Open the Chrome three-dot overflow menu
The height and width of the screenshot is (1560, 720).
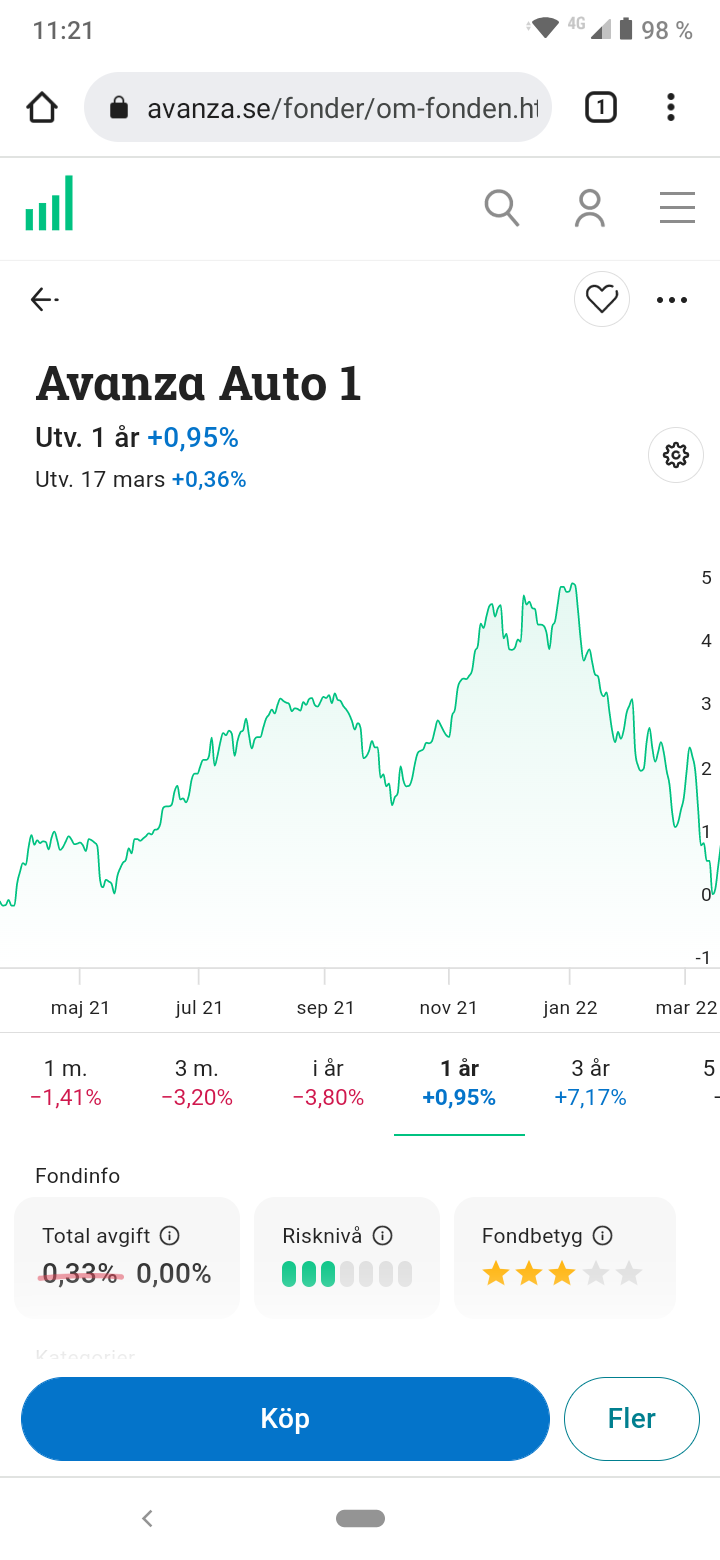click(670, 107)
